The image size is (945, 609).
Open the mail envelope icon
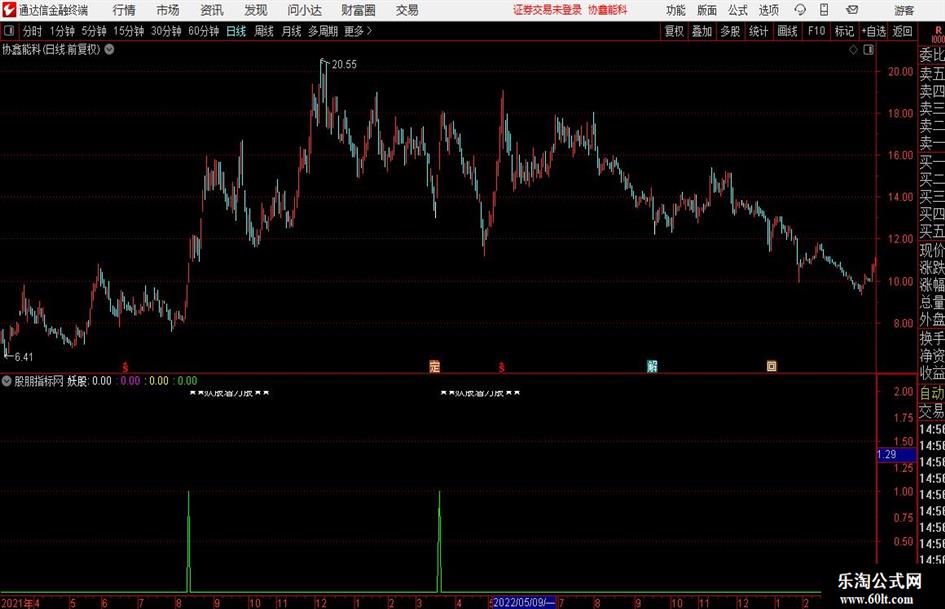852,10
